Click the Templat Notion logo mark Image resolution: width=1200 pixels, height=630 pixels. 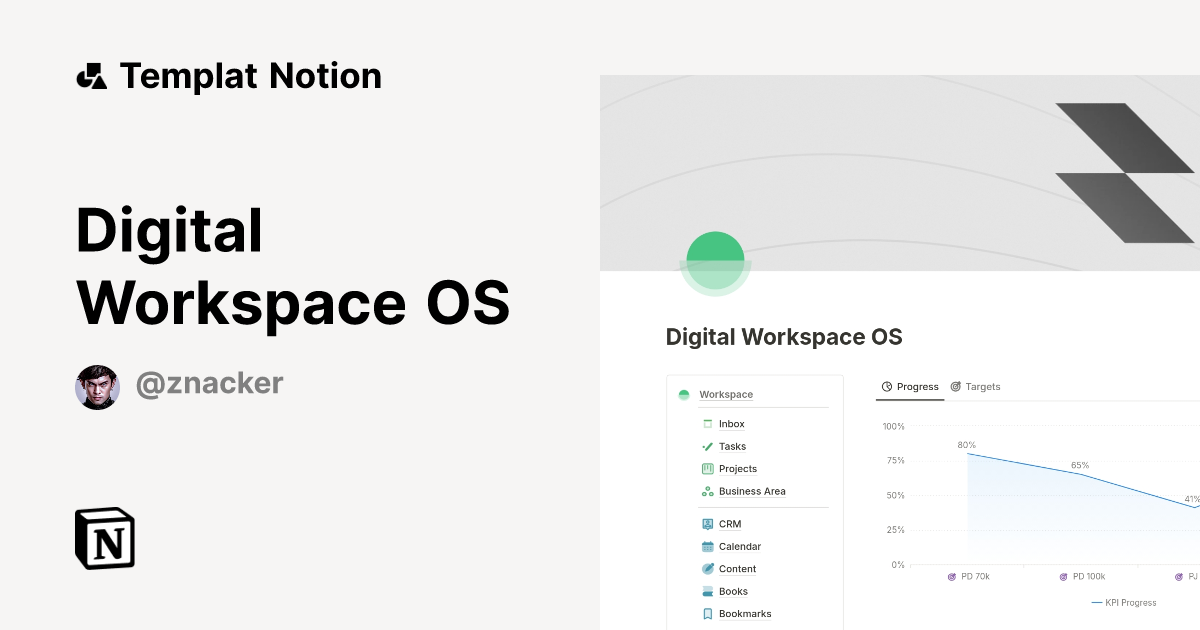click(92, 75)
